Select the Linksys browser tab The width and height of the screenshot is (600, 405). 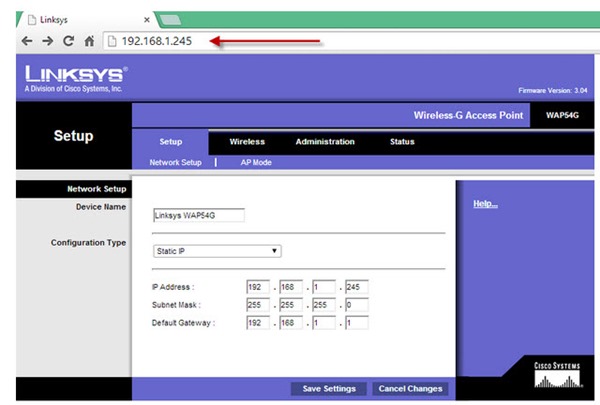tap(86, 20)
